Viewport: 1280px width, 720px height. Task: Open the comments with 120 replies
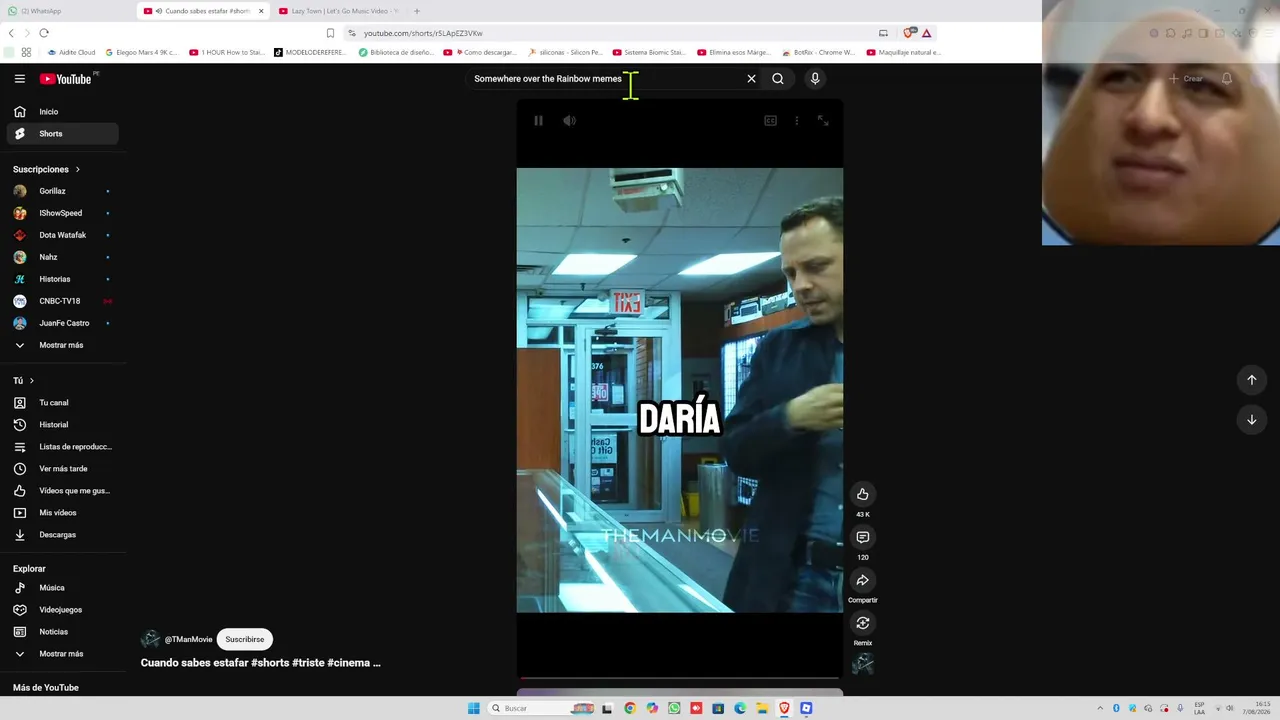pos(863,537)
